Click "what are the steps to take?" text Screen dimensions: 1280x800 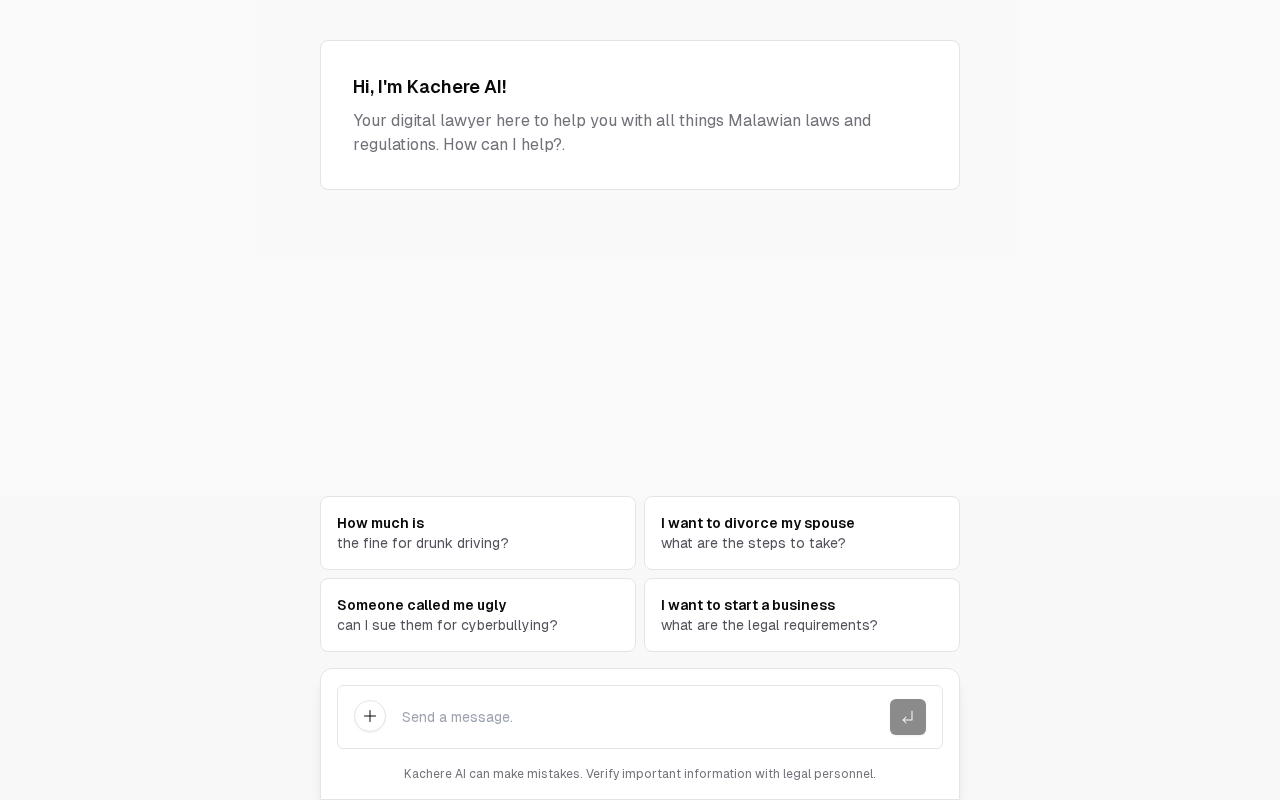point(753,543)
